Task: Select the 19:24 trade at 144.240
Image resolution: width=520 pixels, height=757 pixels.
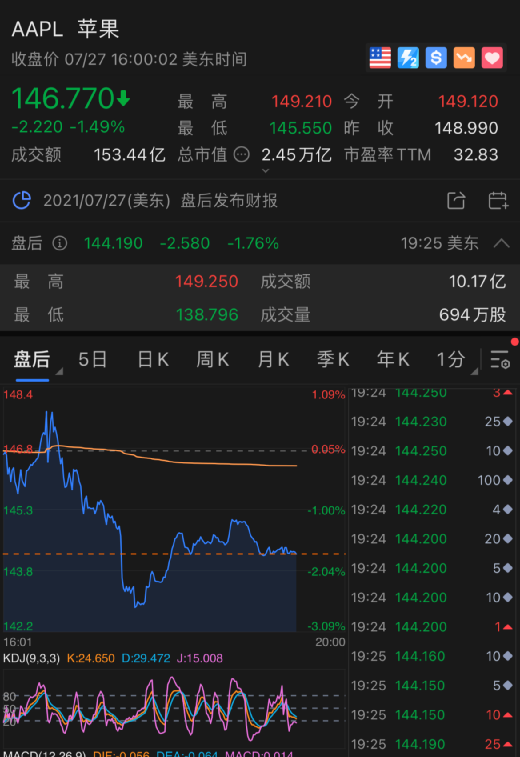Action: point(431,480)
